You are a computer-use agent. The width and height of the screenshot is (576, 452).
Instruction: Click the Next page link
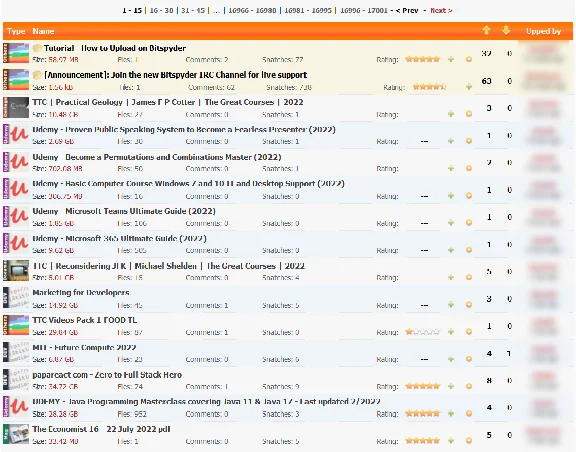[441, 10]
